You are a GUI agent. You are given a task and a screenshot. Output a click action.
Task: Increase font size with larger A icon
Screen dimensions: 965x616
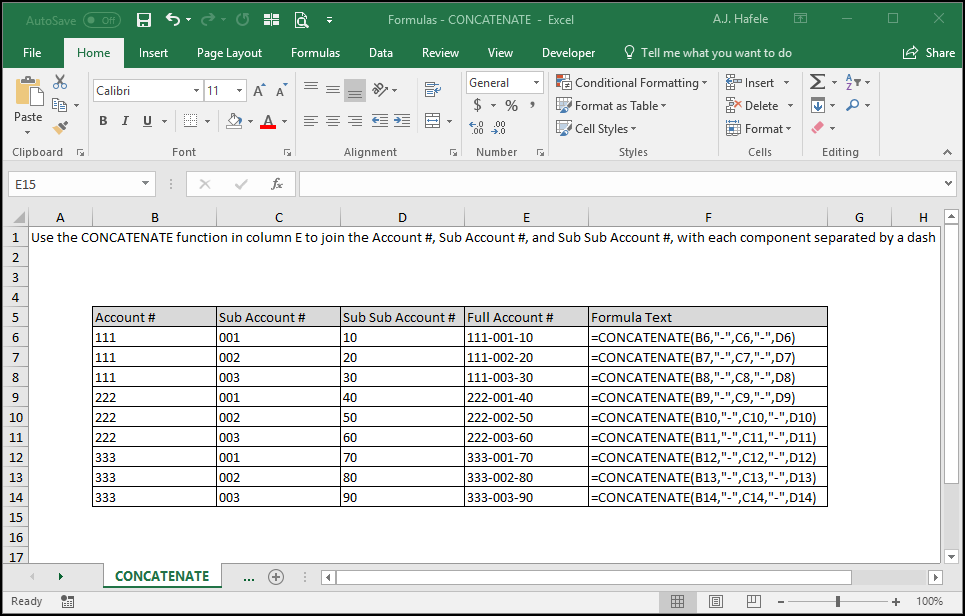pos(259,90)
